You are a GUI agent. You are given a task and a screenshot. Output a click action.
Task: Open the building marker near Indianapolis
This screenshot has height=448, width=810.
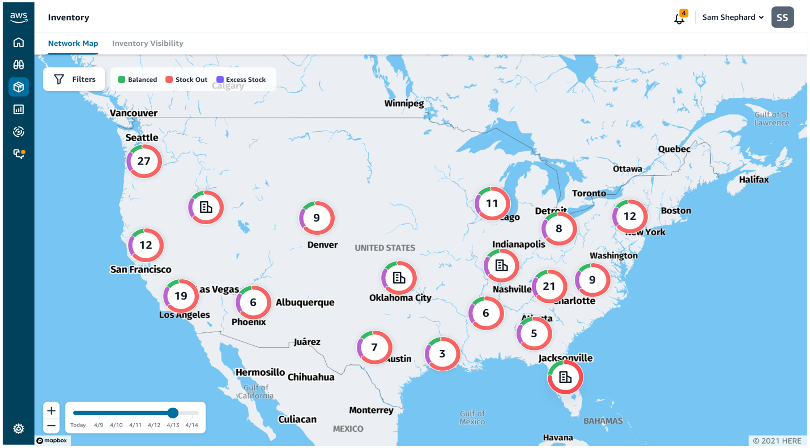502,266
